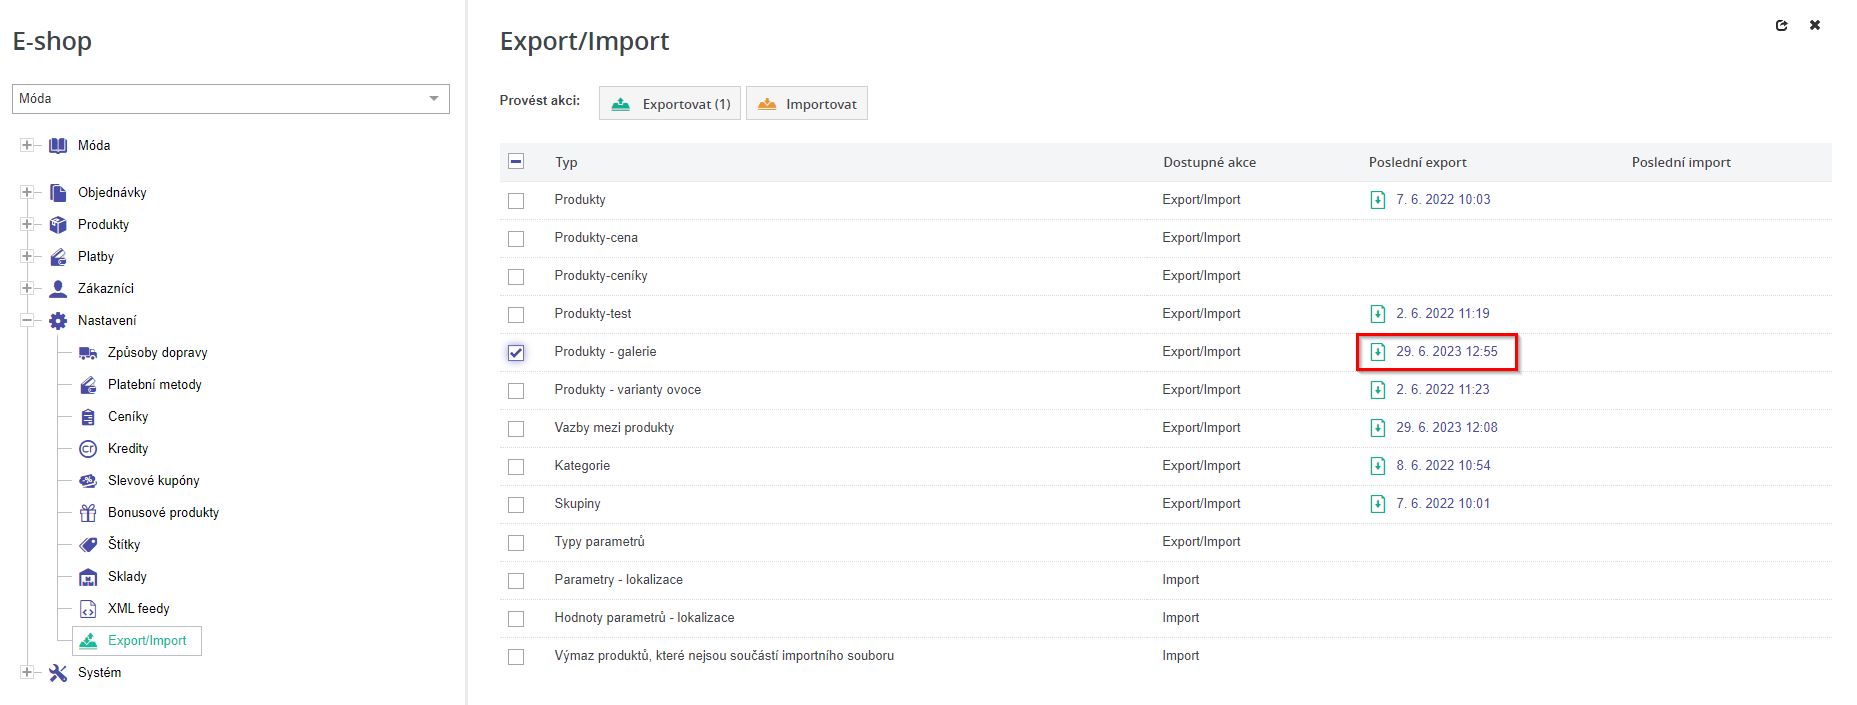Click the Objednávky document icon
This screenshot has height=705, width=1857.
(x=58, y=193)
